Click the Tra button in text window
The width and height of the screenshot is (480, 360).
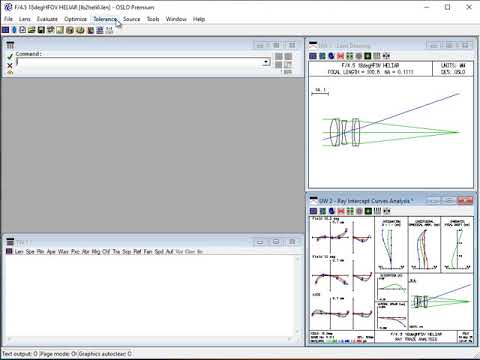[116, 252]
